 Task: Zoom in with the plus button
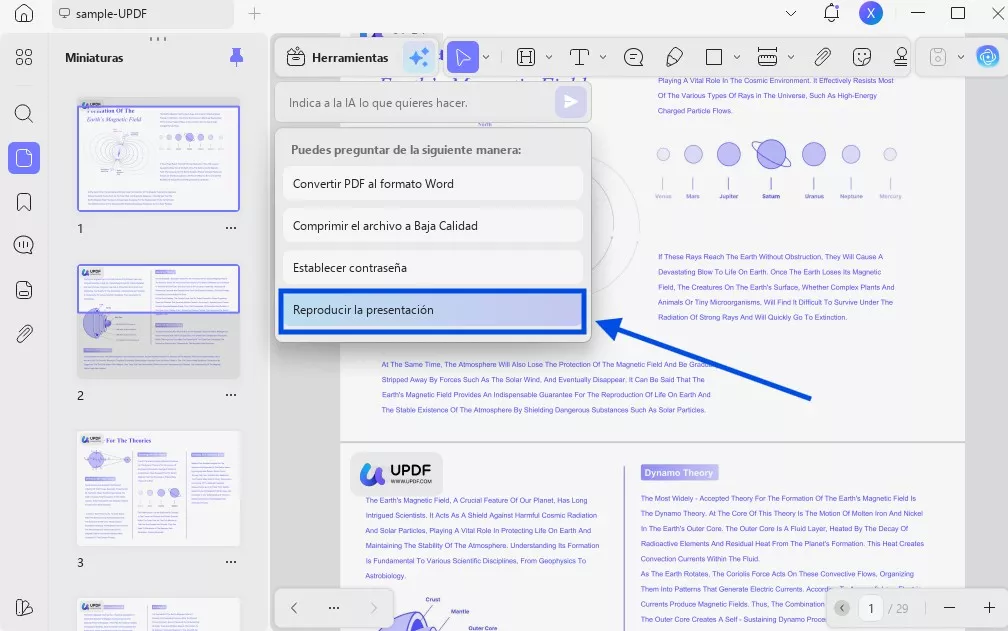coord(989,608)
